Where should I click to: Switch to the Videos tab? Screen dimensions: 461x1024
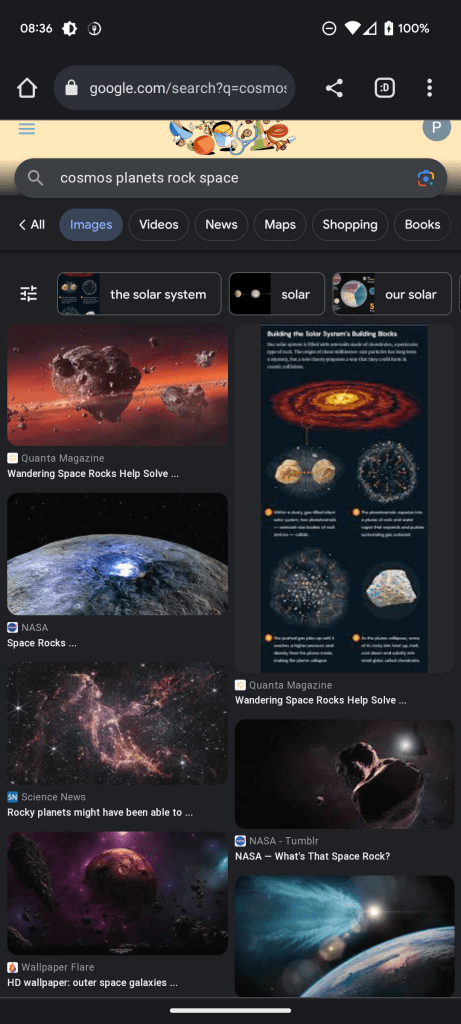159,225
